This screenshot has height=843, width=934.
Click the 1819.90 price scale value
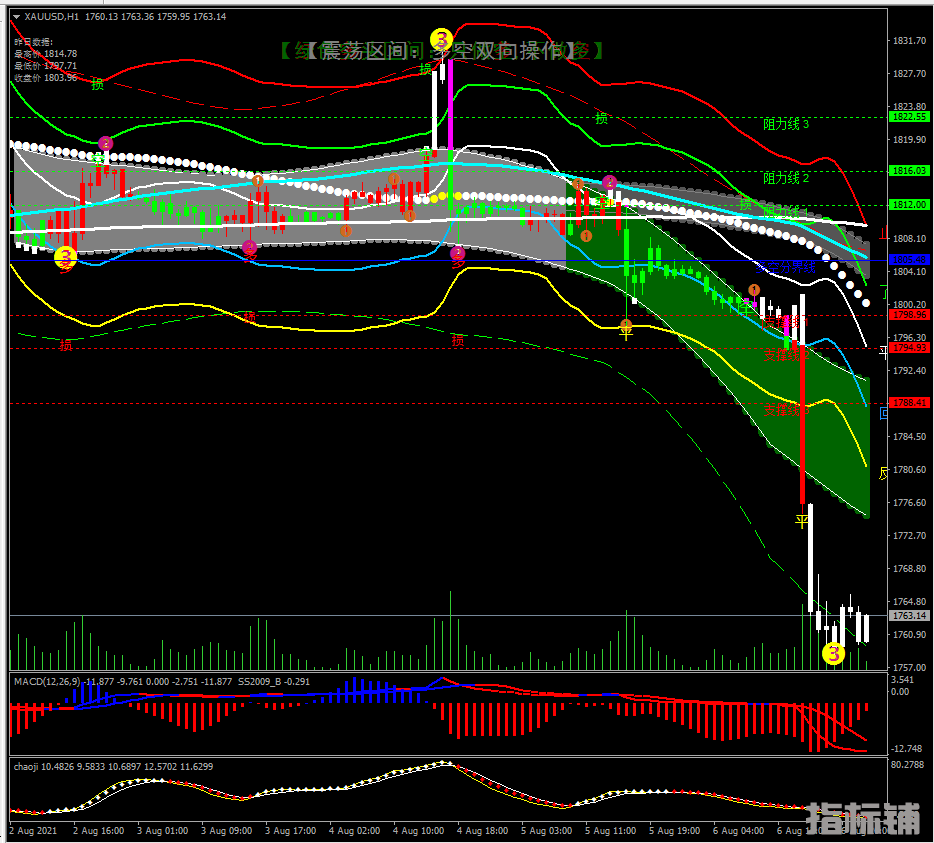click(909, 139)
